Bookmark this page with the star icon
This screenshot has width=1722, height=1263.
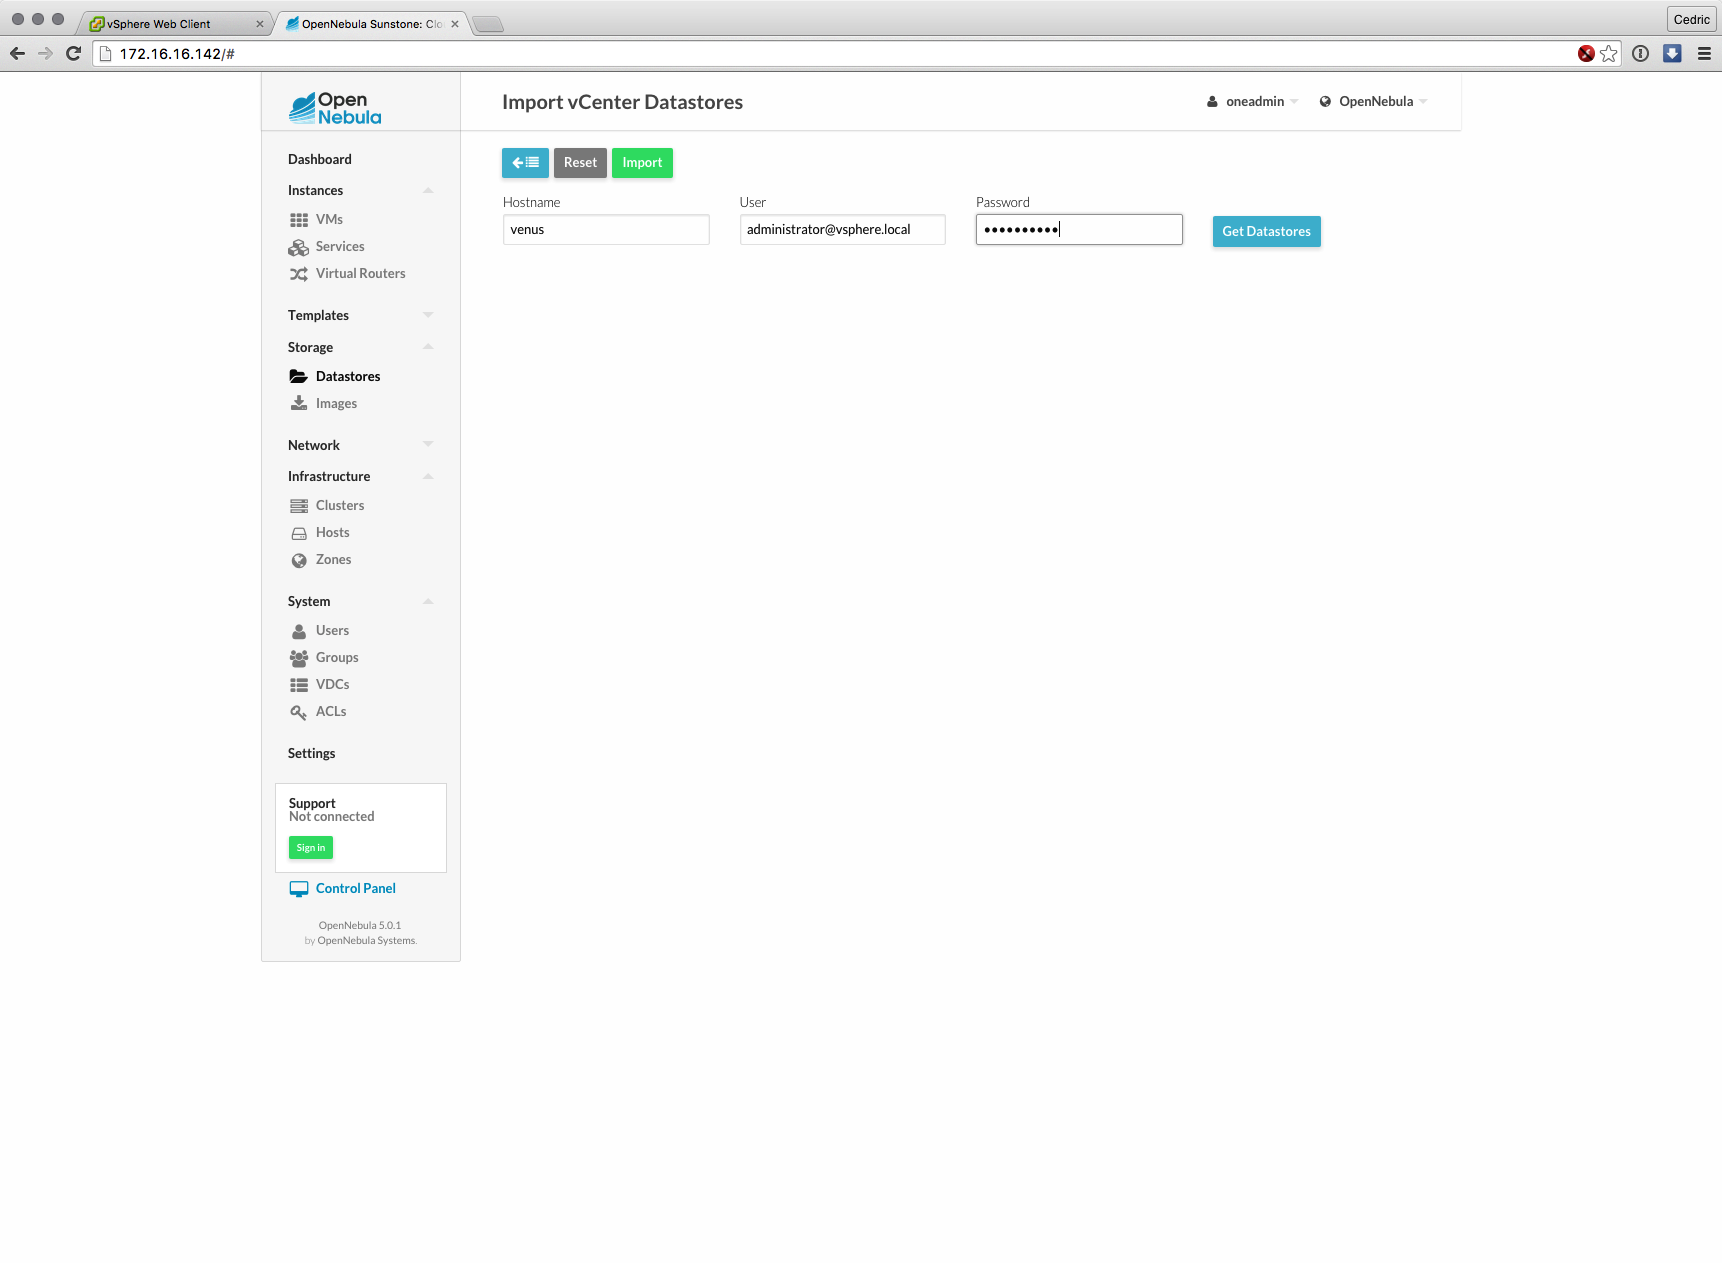point(1608,54)
